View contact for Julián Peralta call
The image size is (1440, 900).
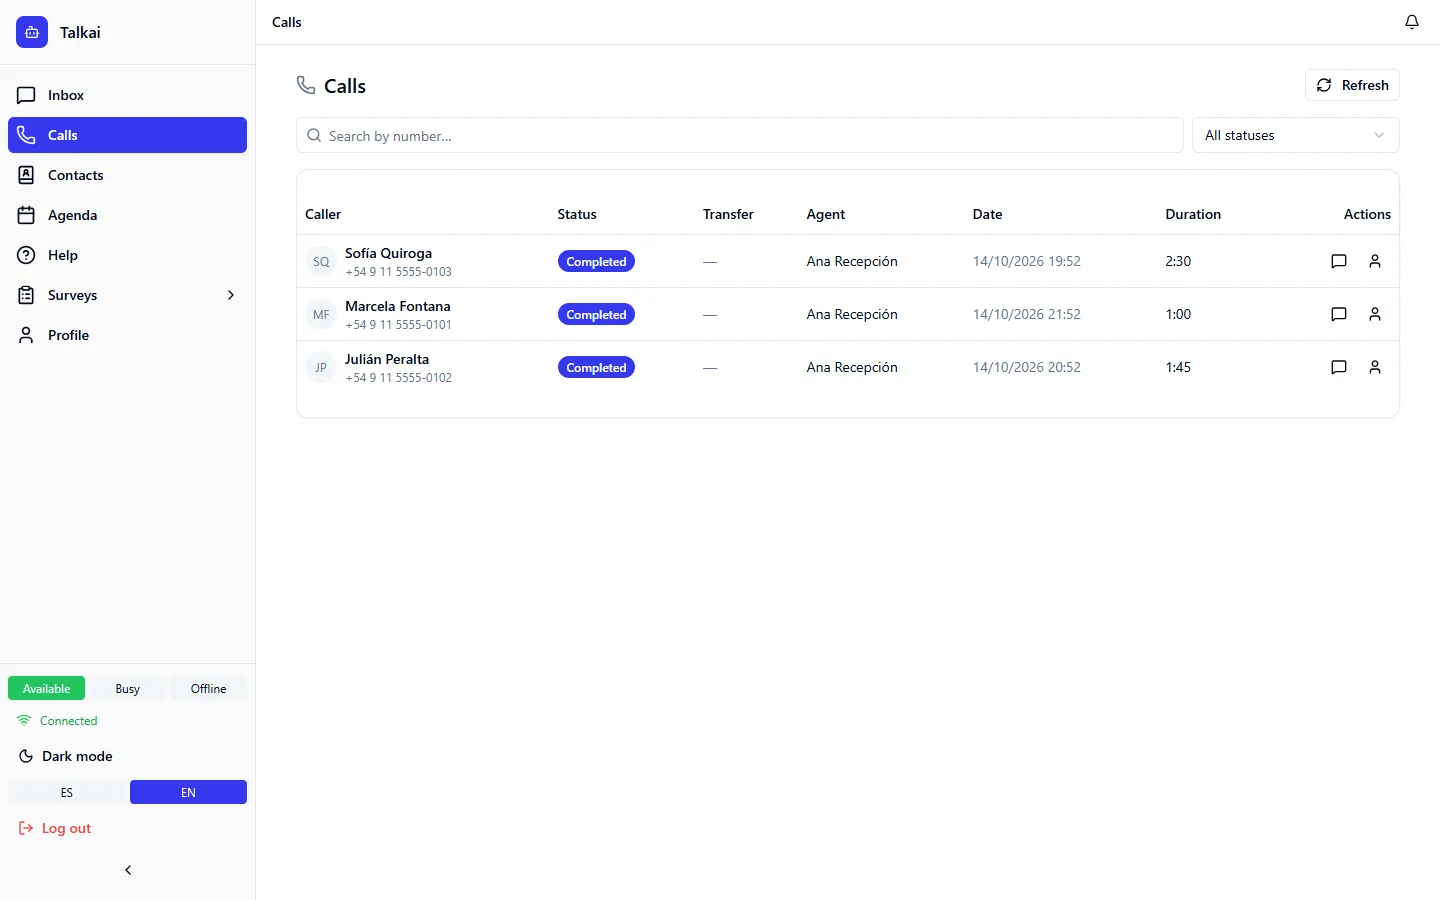(1375, 367)
